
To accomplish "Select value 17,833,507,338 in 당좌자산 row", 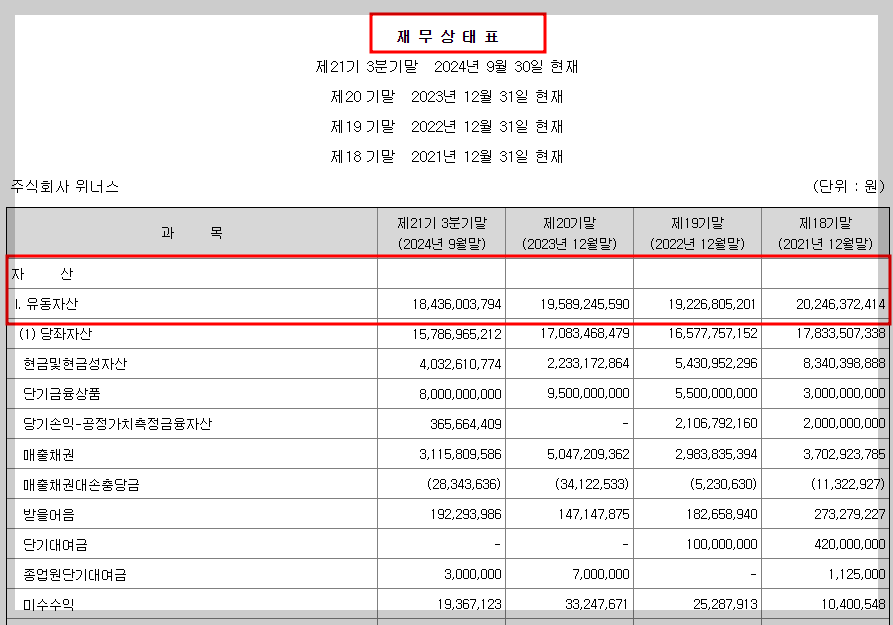I will tap(841, 333).
